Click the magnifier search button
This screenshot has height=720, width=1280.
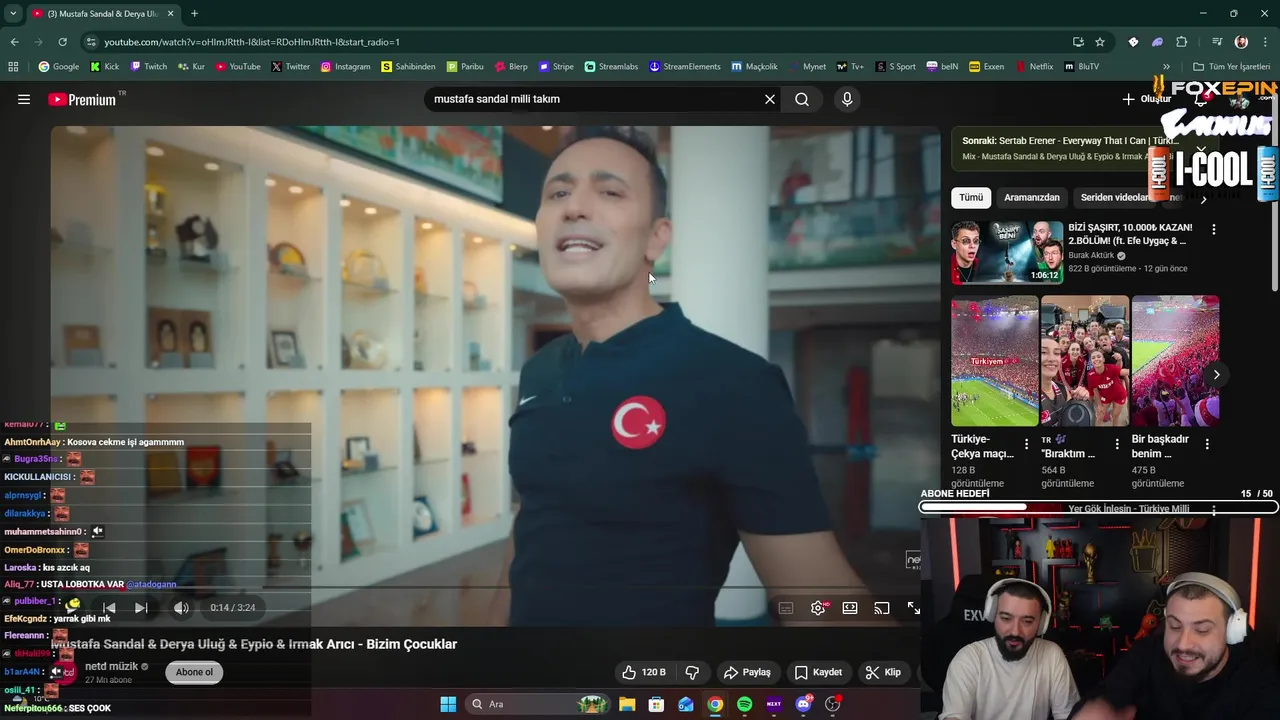tap(802, 99)
